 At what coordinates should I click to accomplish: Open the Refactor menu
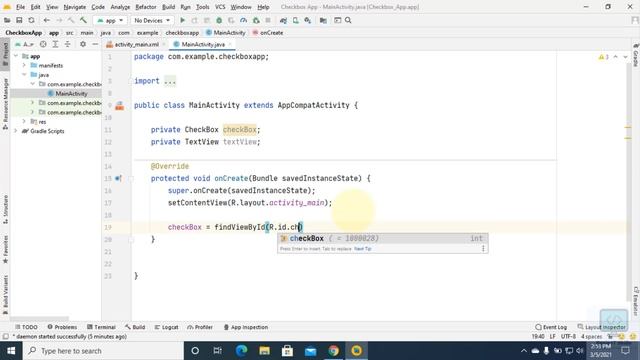coord(146,7)
